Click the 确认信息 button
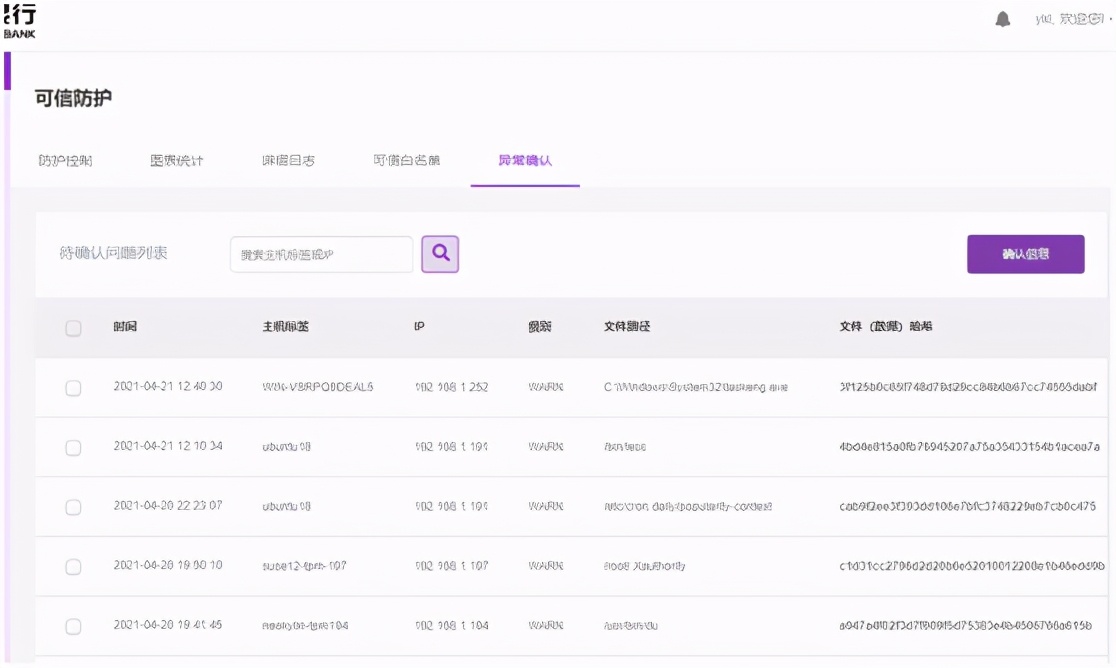 [1025, 254]
